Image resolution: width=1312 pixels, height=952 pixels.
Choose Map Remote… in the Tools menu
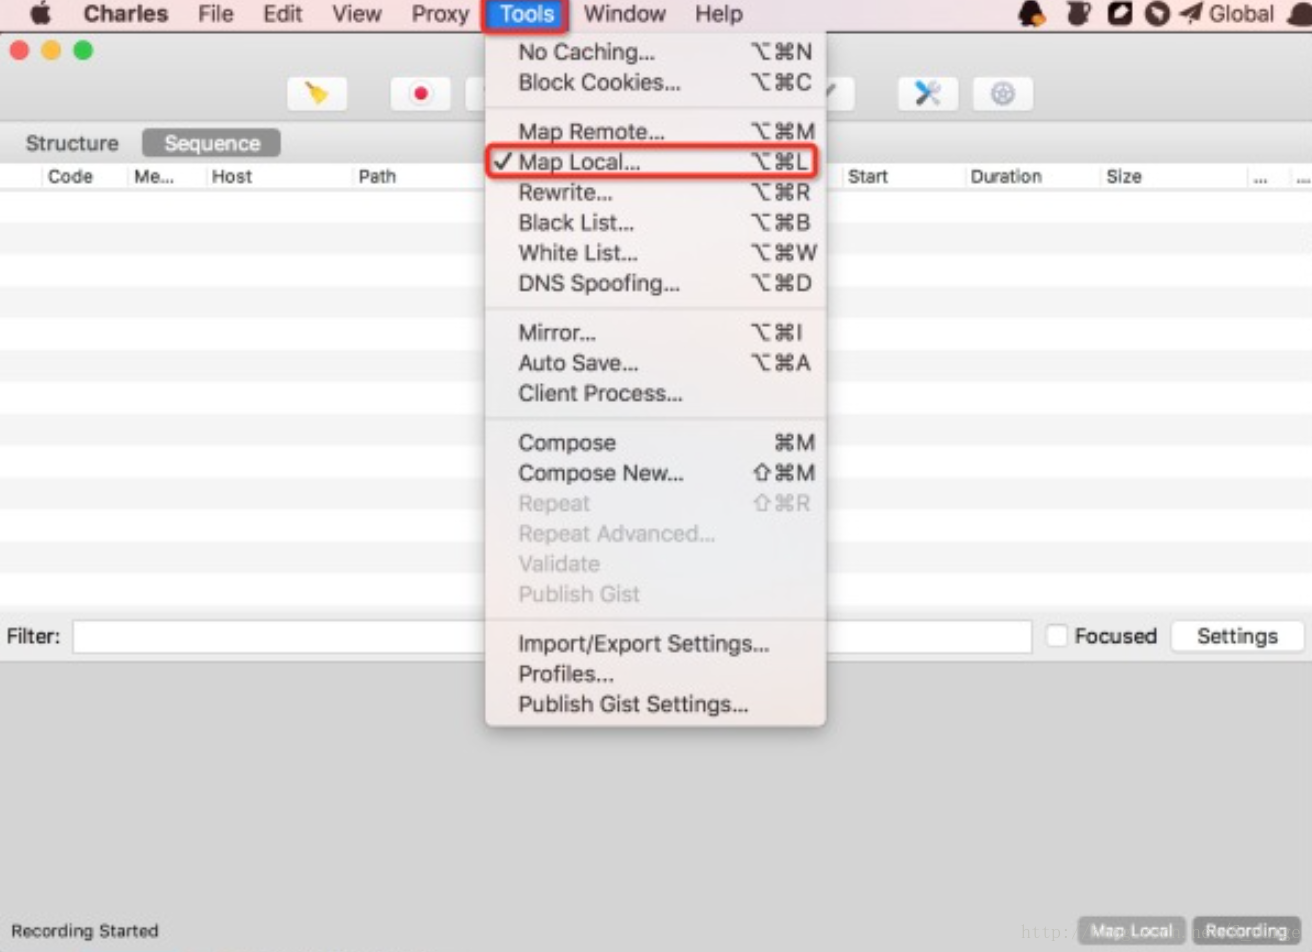tap(655, 132)
